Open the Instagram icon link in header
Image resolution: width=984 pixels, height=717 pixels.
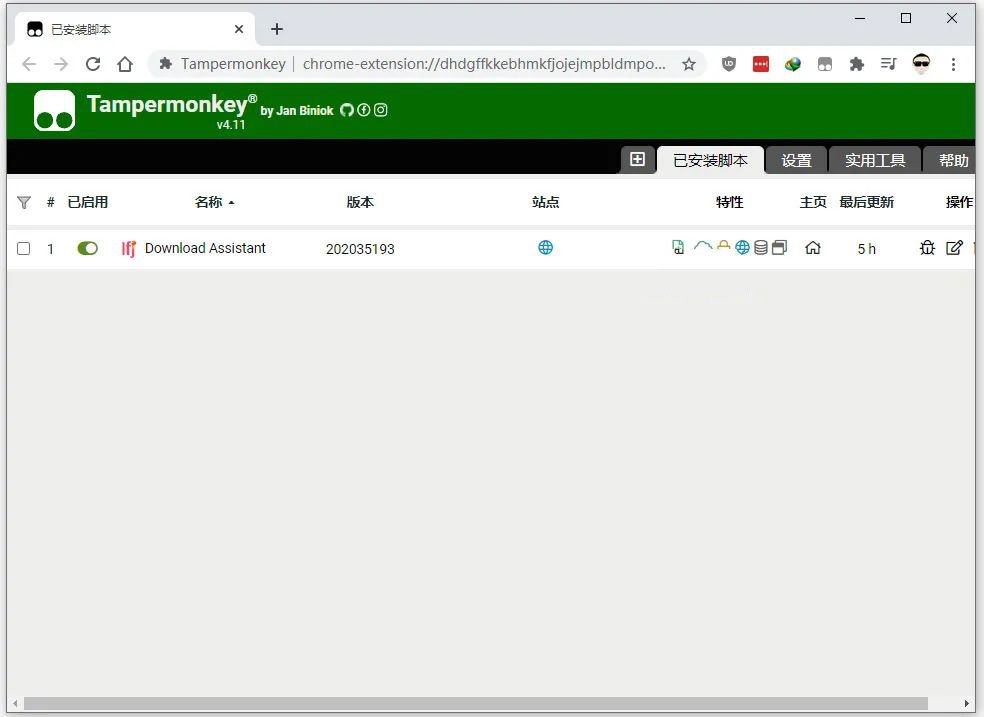380,110
